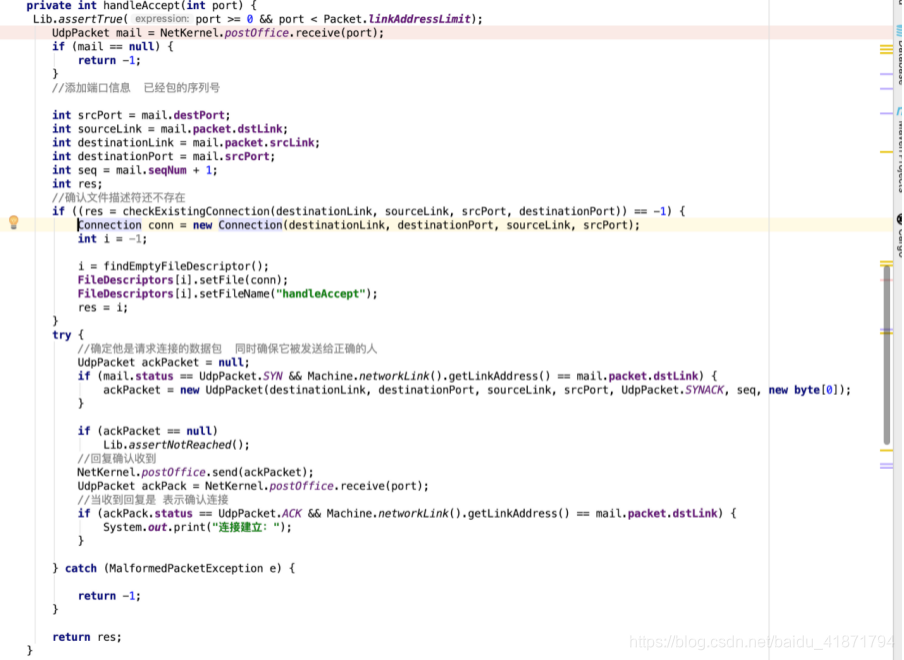Click 'assertNotReached()' call
This screenshot has height=660, width=904.
tap(186, 445)
